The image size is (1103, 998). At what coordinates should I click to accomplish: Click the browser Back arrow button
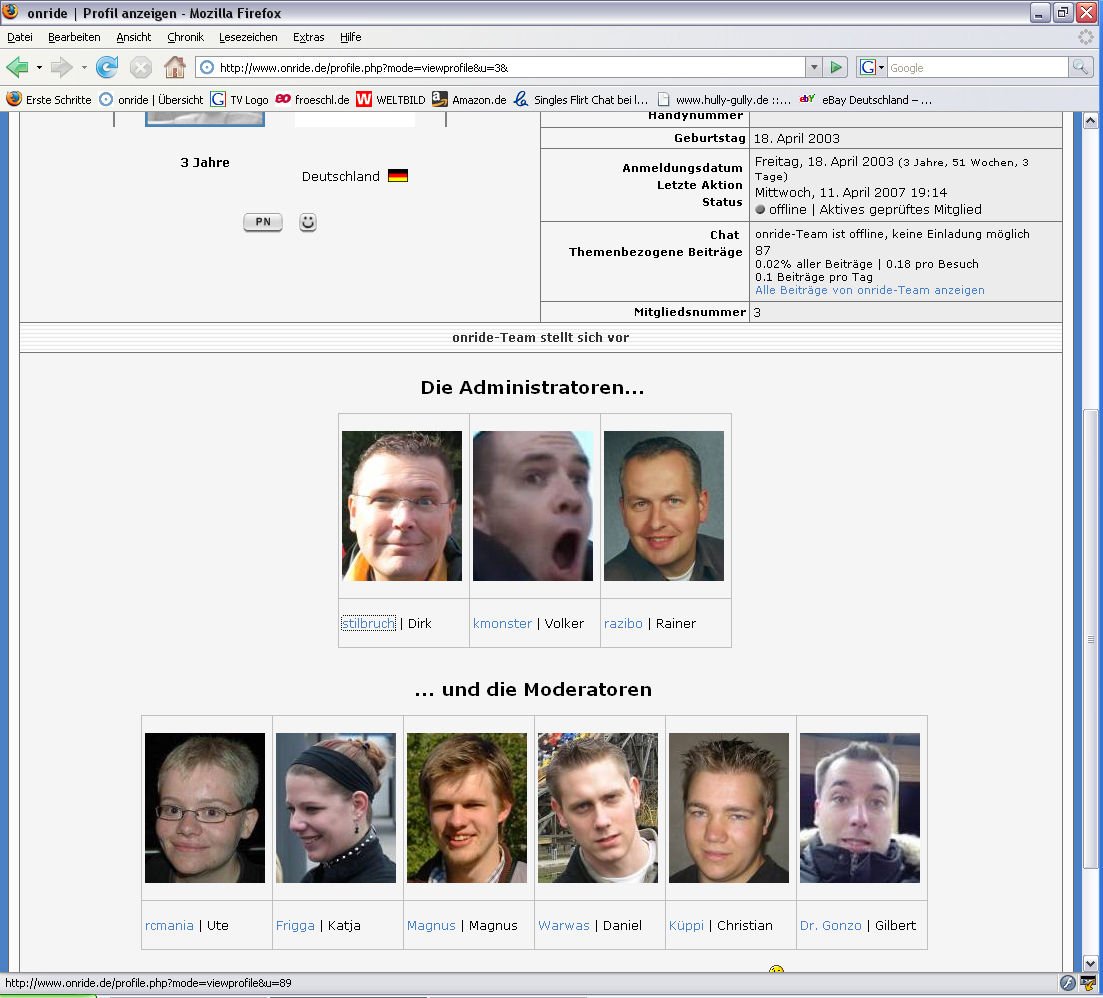coord(18,68)
